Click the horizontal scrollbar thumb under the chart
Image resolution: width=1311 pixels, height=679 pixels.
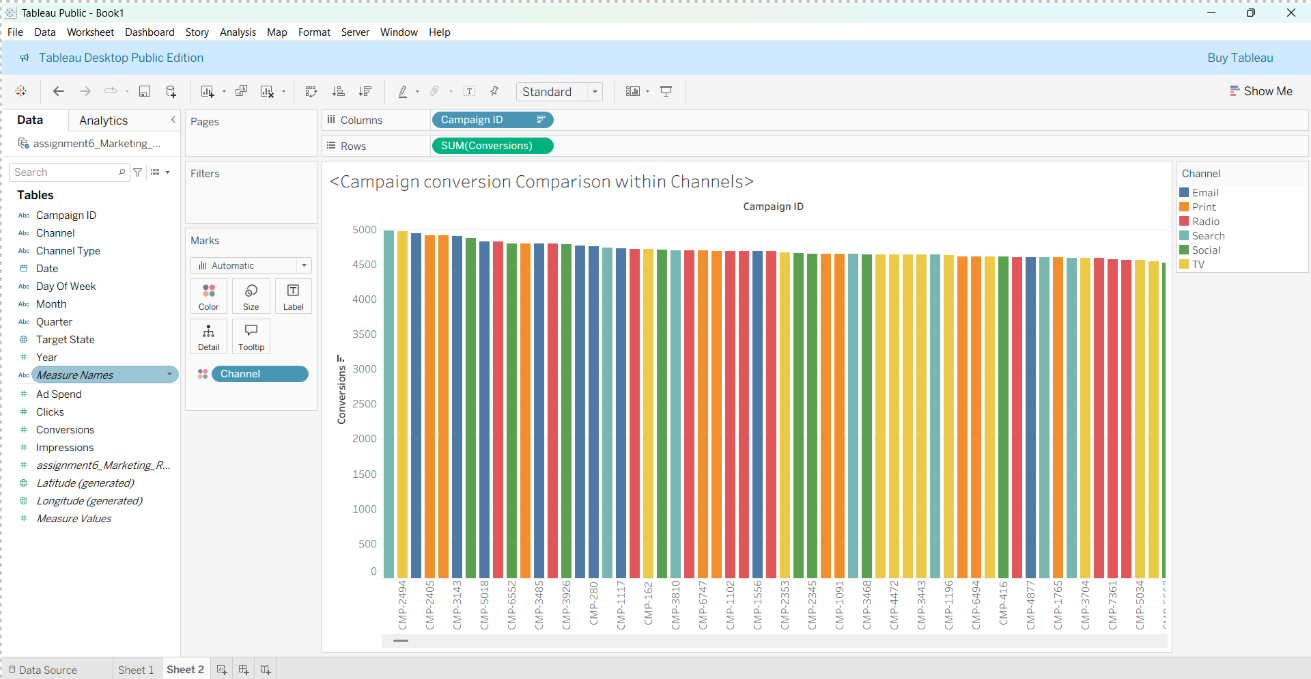[400, 640]
